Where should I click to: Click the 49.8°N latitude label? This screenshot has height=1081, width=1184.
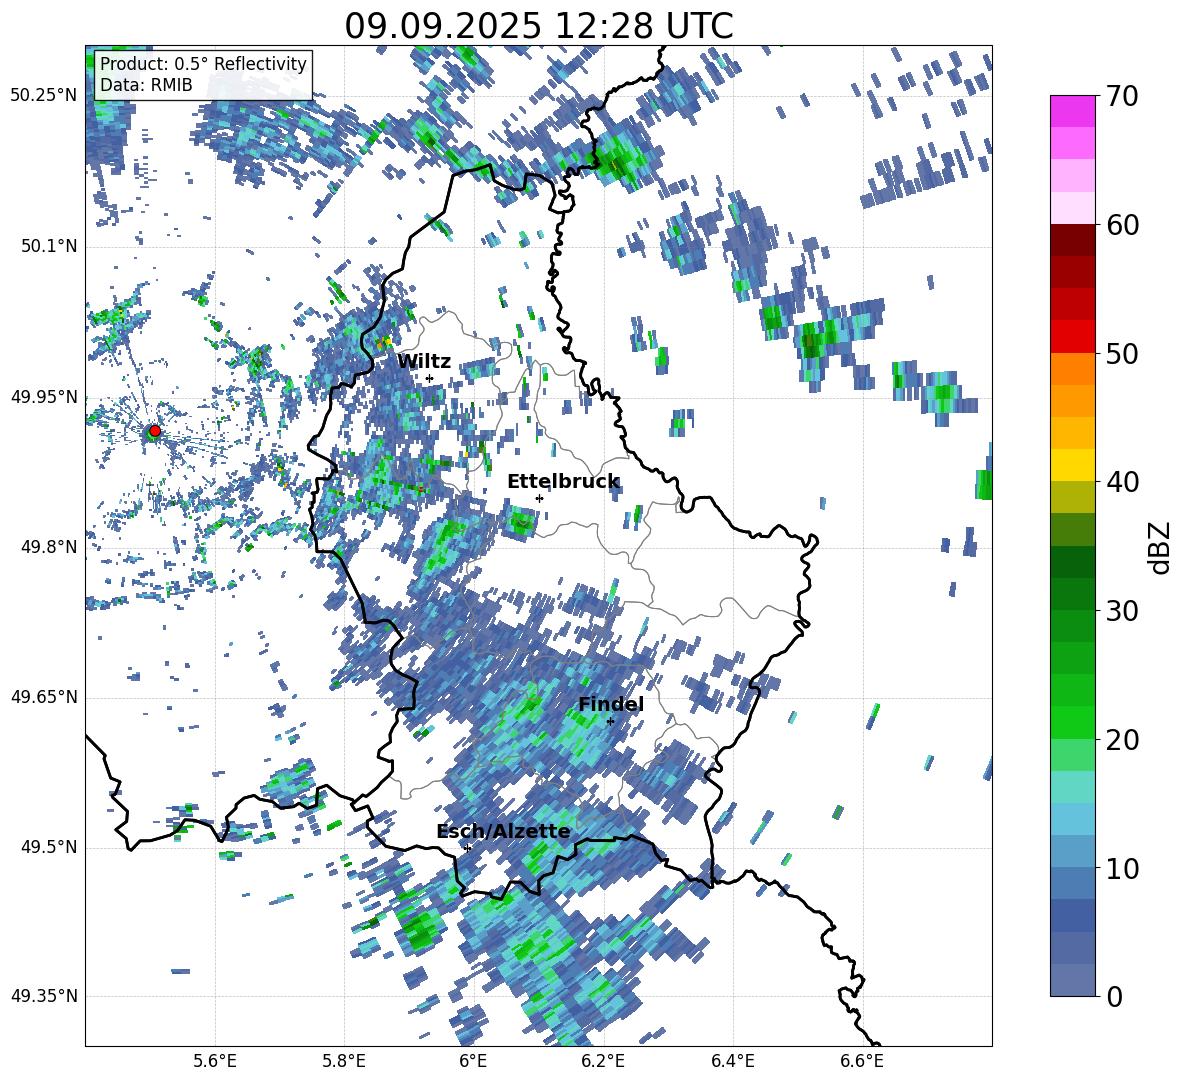pos(48,547)
